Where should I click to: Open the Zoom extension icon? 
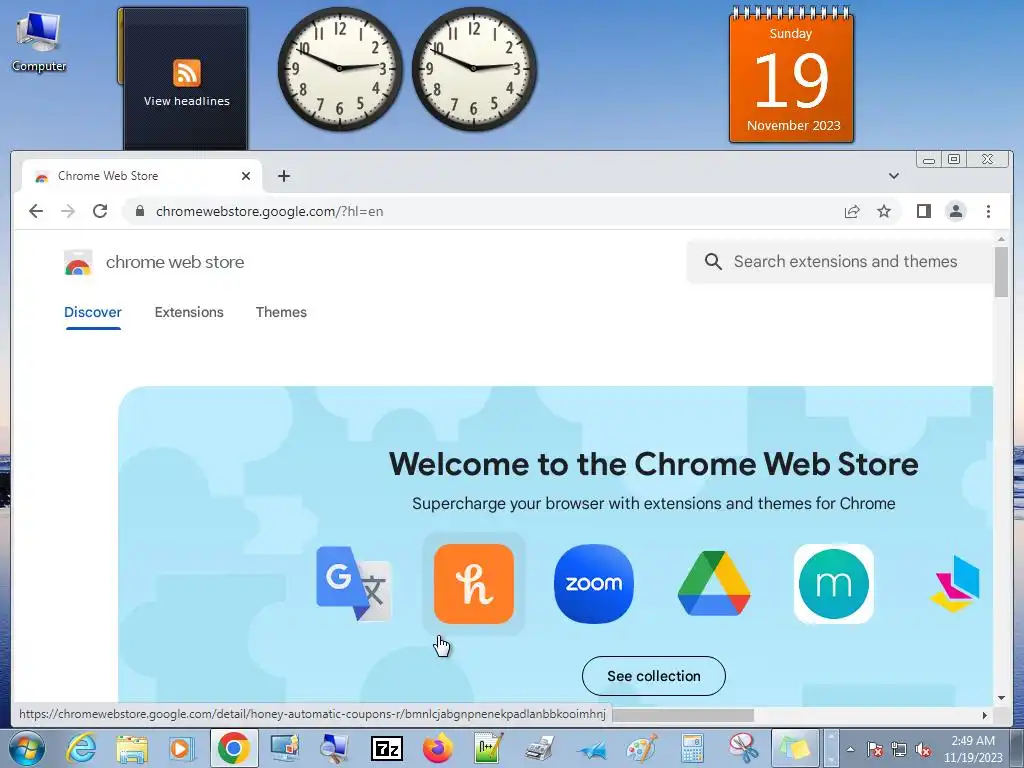[594, 583]
